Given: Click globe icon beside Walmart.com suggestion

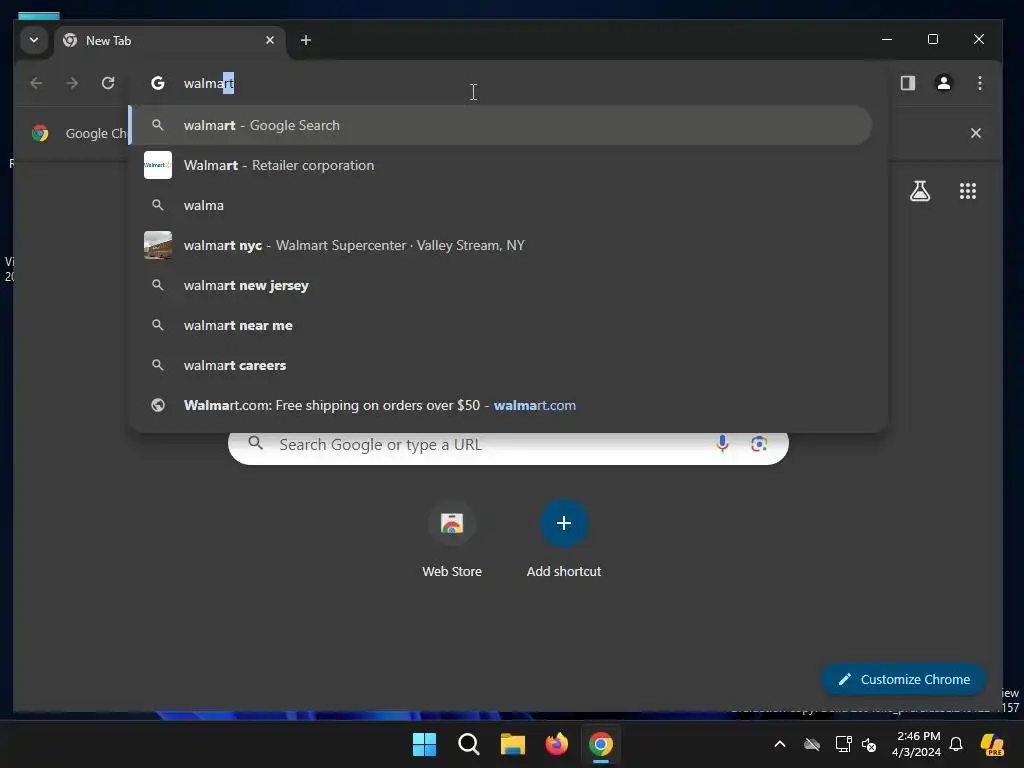Looking at the screenshot, I should pyautogui.click(x=158, y=406).
